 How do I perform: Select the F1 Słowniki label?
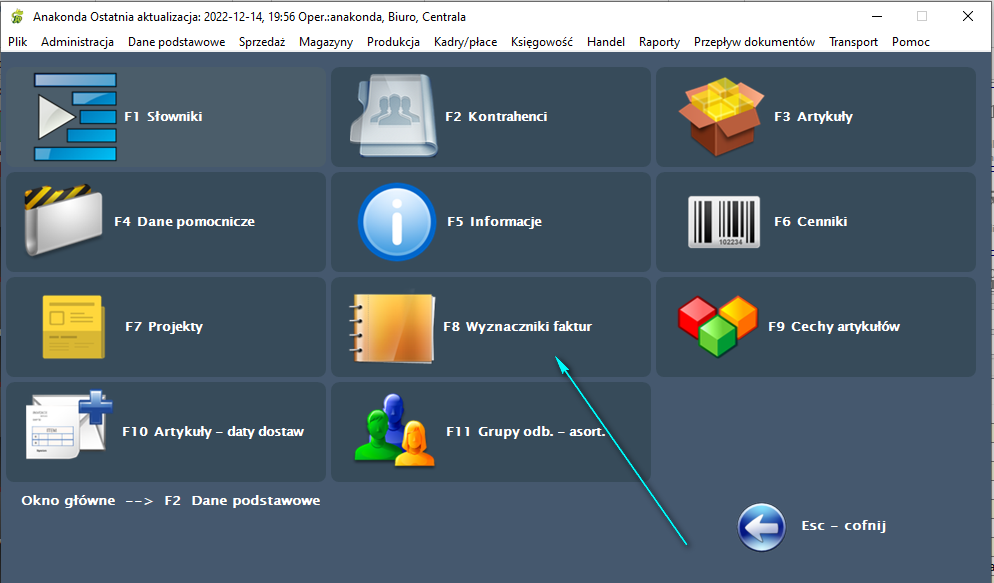[164, 117]
